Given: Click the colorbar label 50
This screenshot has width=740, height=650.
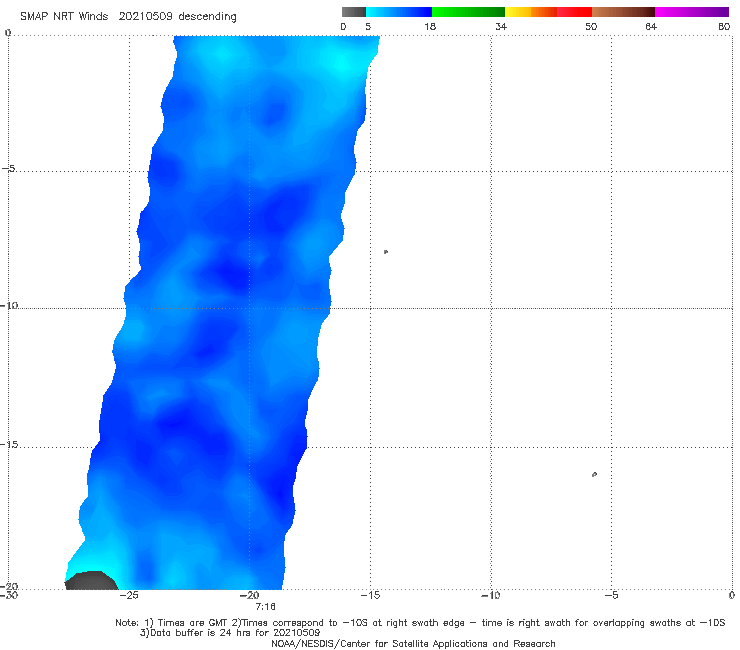Looking at the screenshot, I should (x=591, y=26).
